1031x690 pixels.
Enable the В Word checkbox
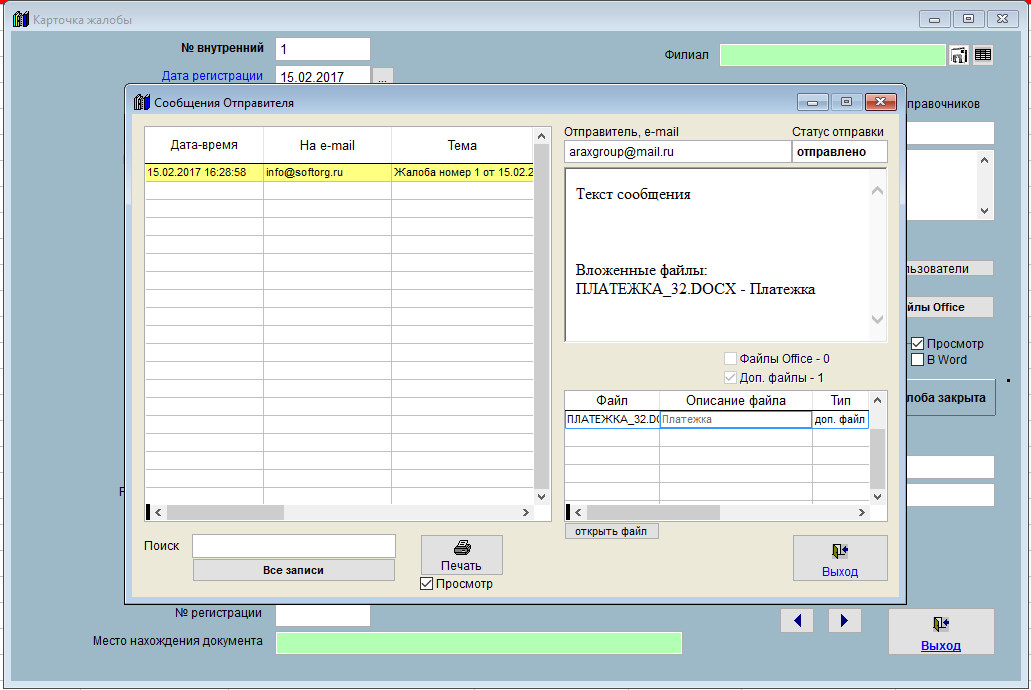tap(917, 360)
